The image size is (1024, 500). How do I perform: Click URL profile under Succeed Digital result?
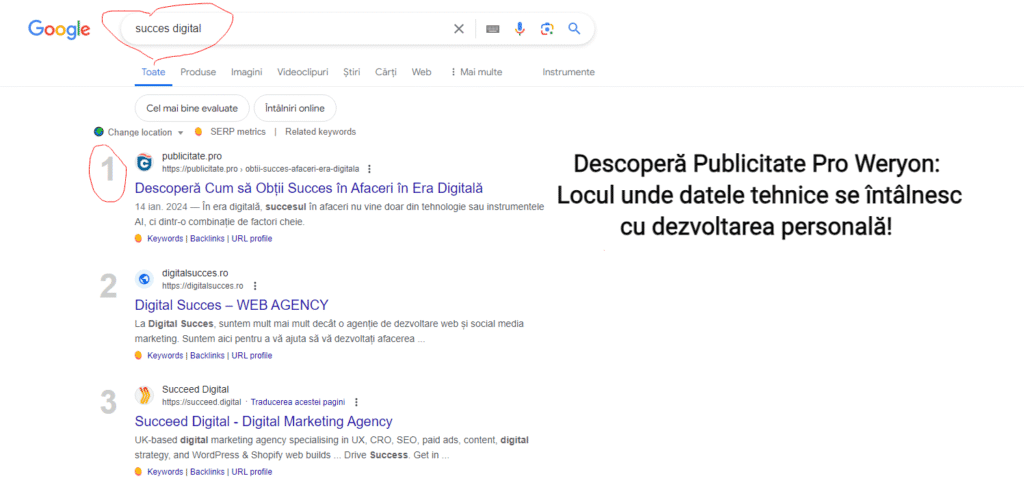click(251, 472)
